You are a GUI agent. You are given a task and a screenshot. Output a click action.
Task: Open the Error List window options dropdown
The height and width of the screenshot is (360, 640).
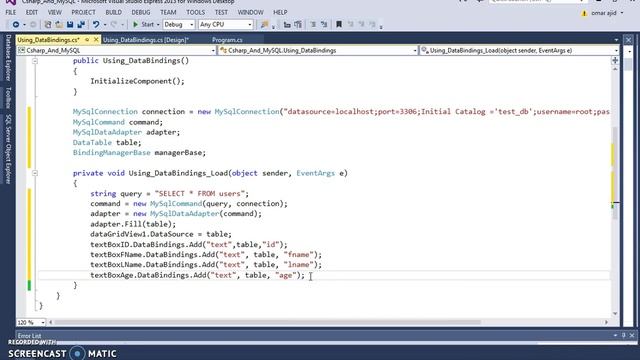point(616,335)
